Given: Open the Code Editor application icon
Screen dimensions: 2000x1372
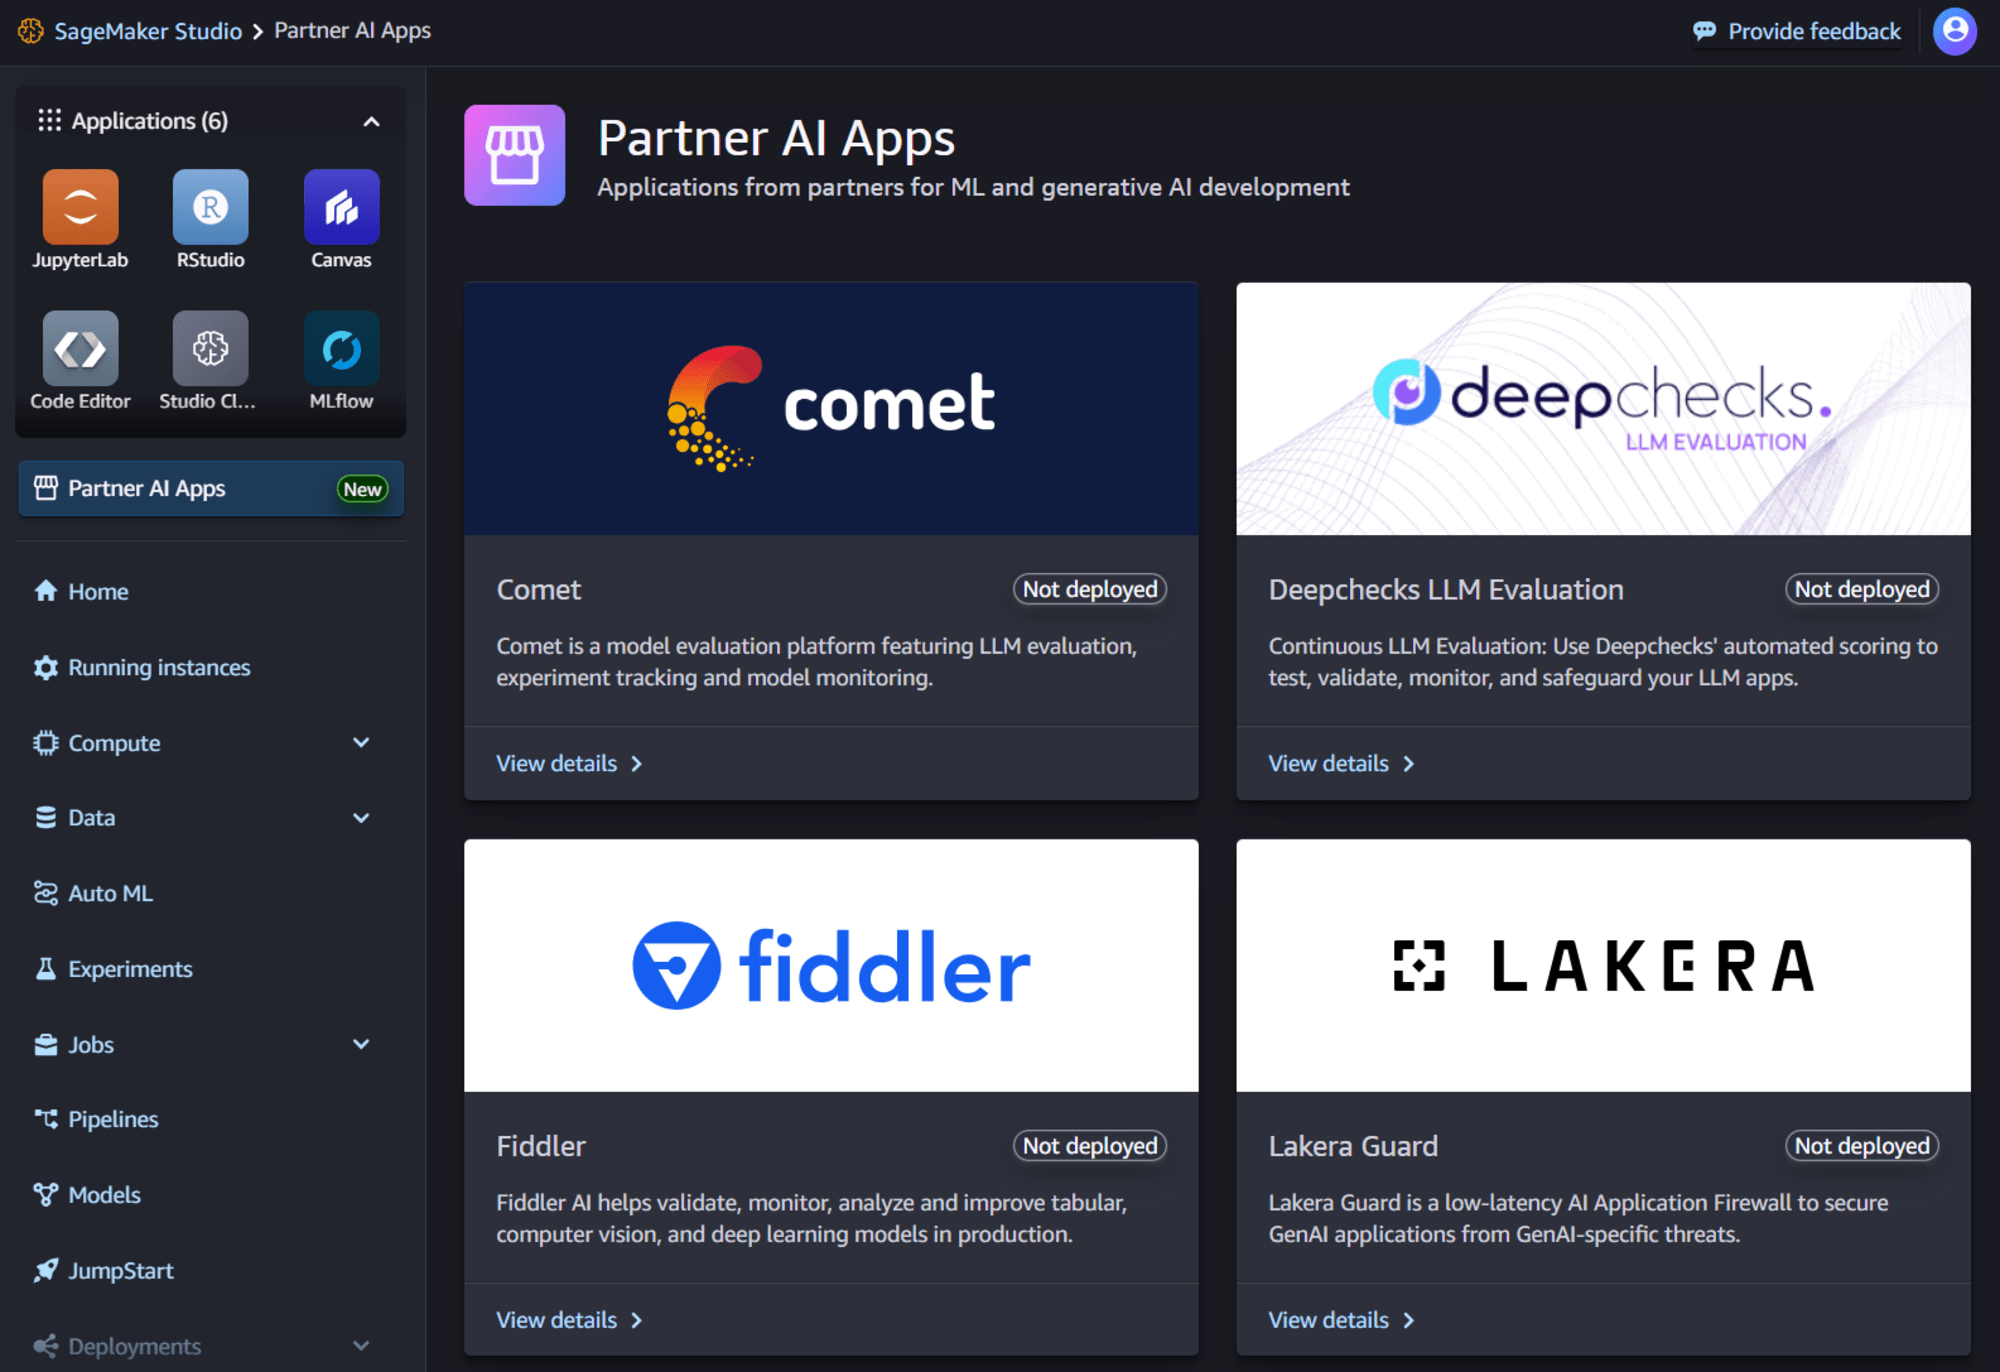Looking at the screenshot, I should 80,348.
